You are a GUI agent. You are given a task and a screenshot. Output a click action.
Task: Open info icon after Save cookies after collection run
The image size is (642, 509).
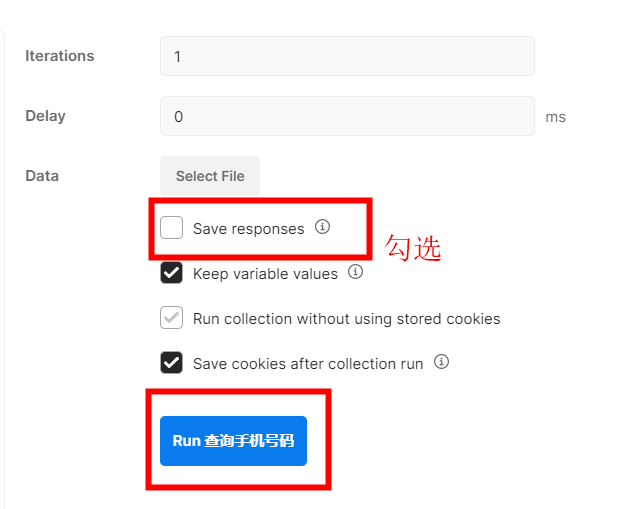(441, 362)
